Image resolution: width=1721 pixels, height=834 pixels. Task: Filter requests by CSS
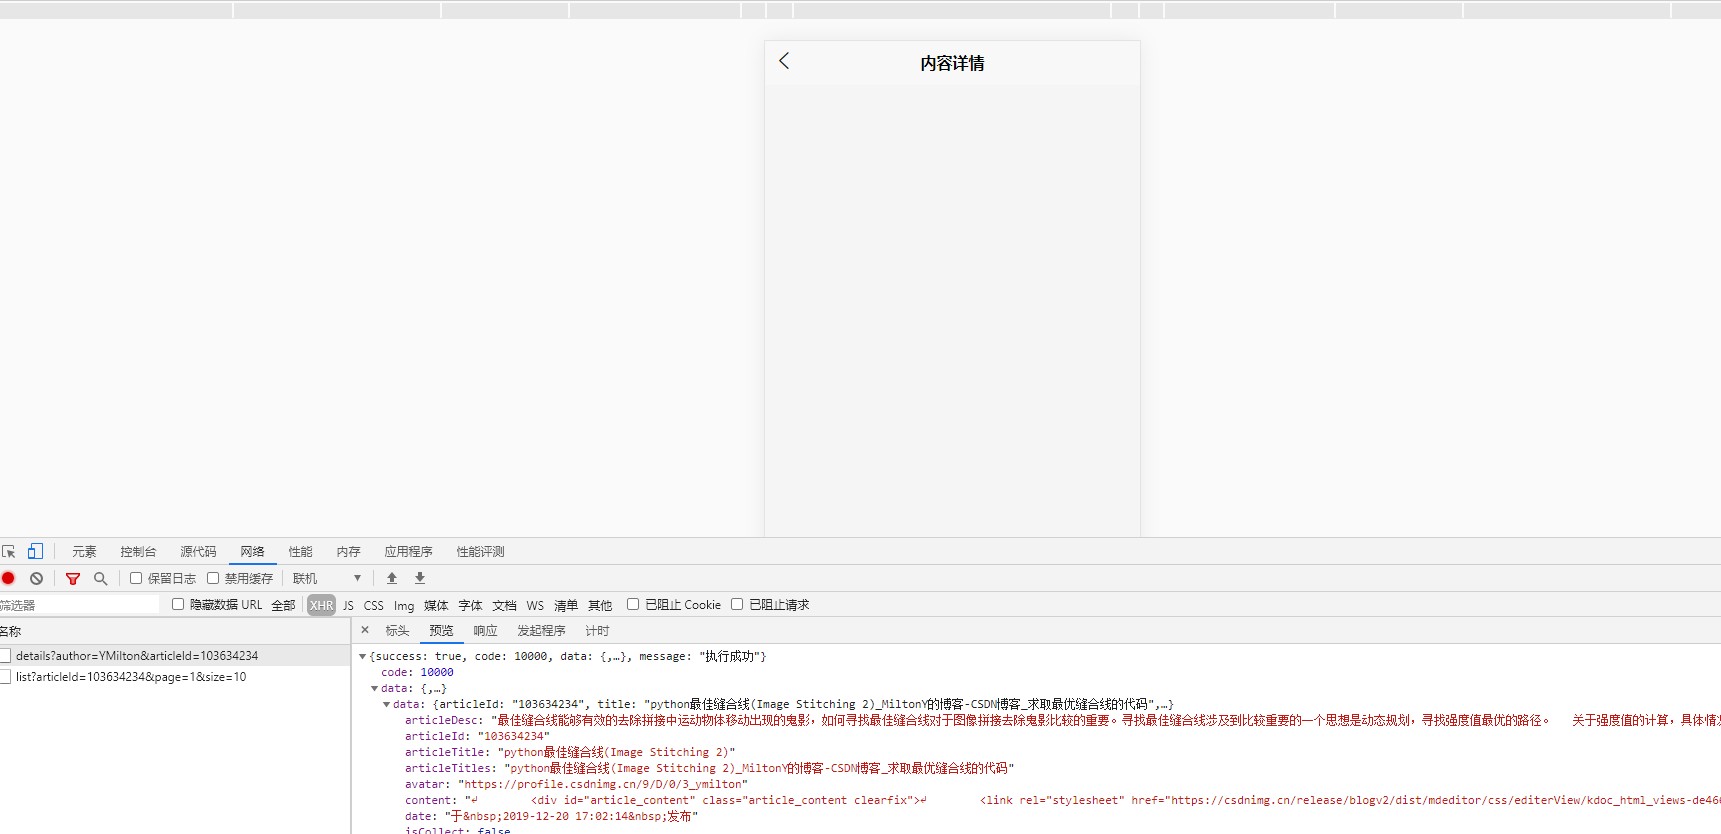pyautogui.click(x=373, y=605)
